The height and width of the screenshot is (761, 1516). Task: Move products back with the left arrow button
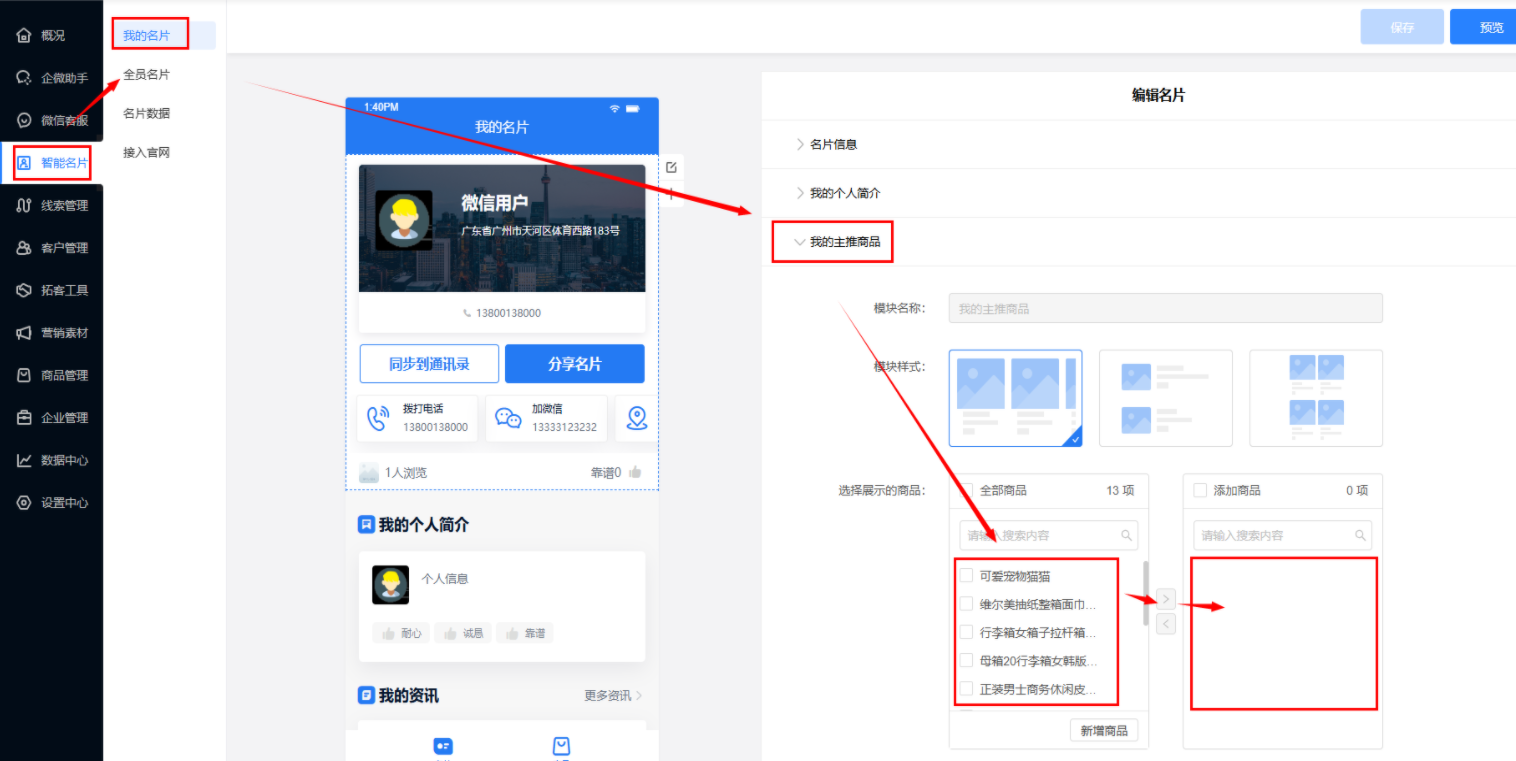click(x=1166, y=623)
